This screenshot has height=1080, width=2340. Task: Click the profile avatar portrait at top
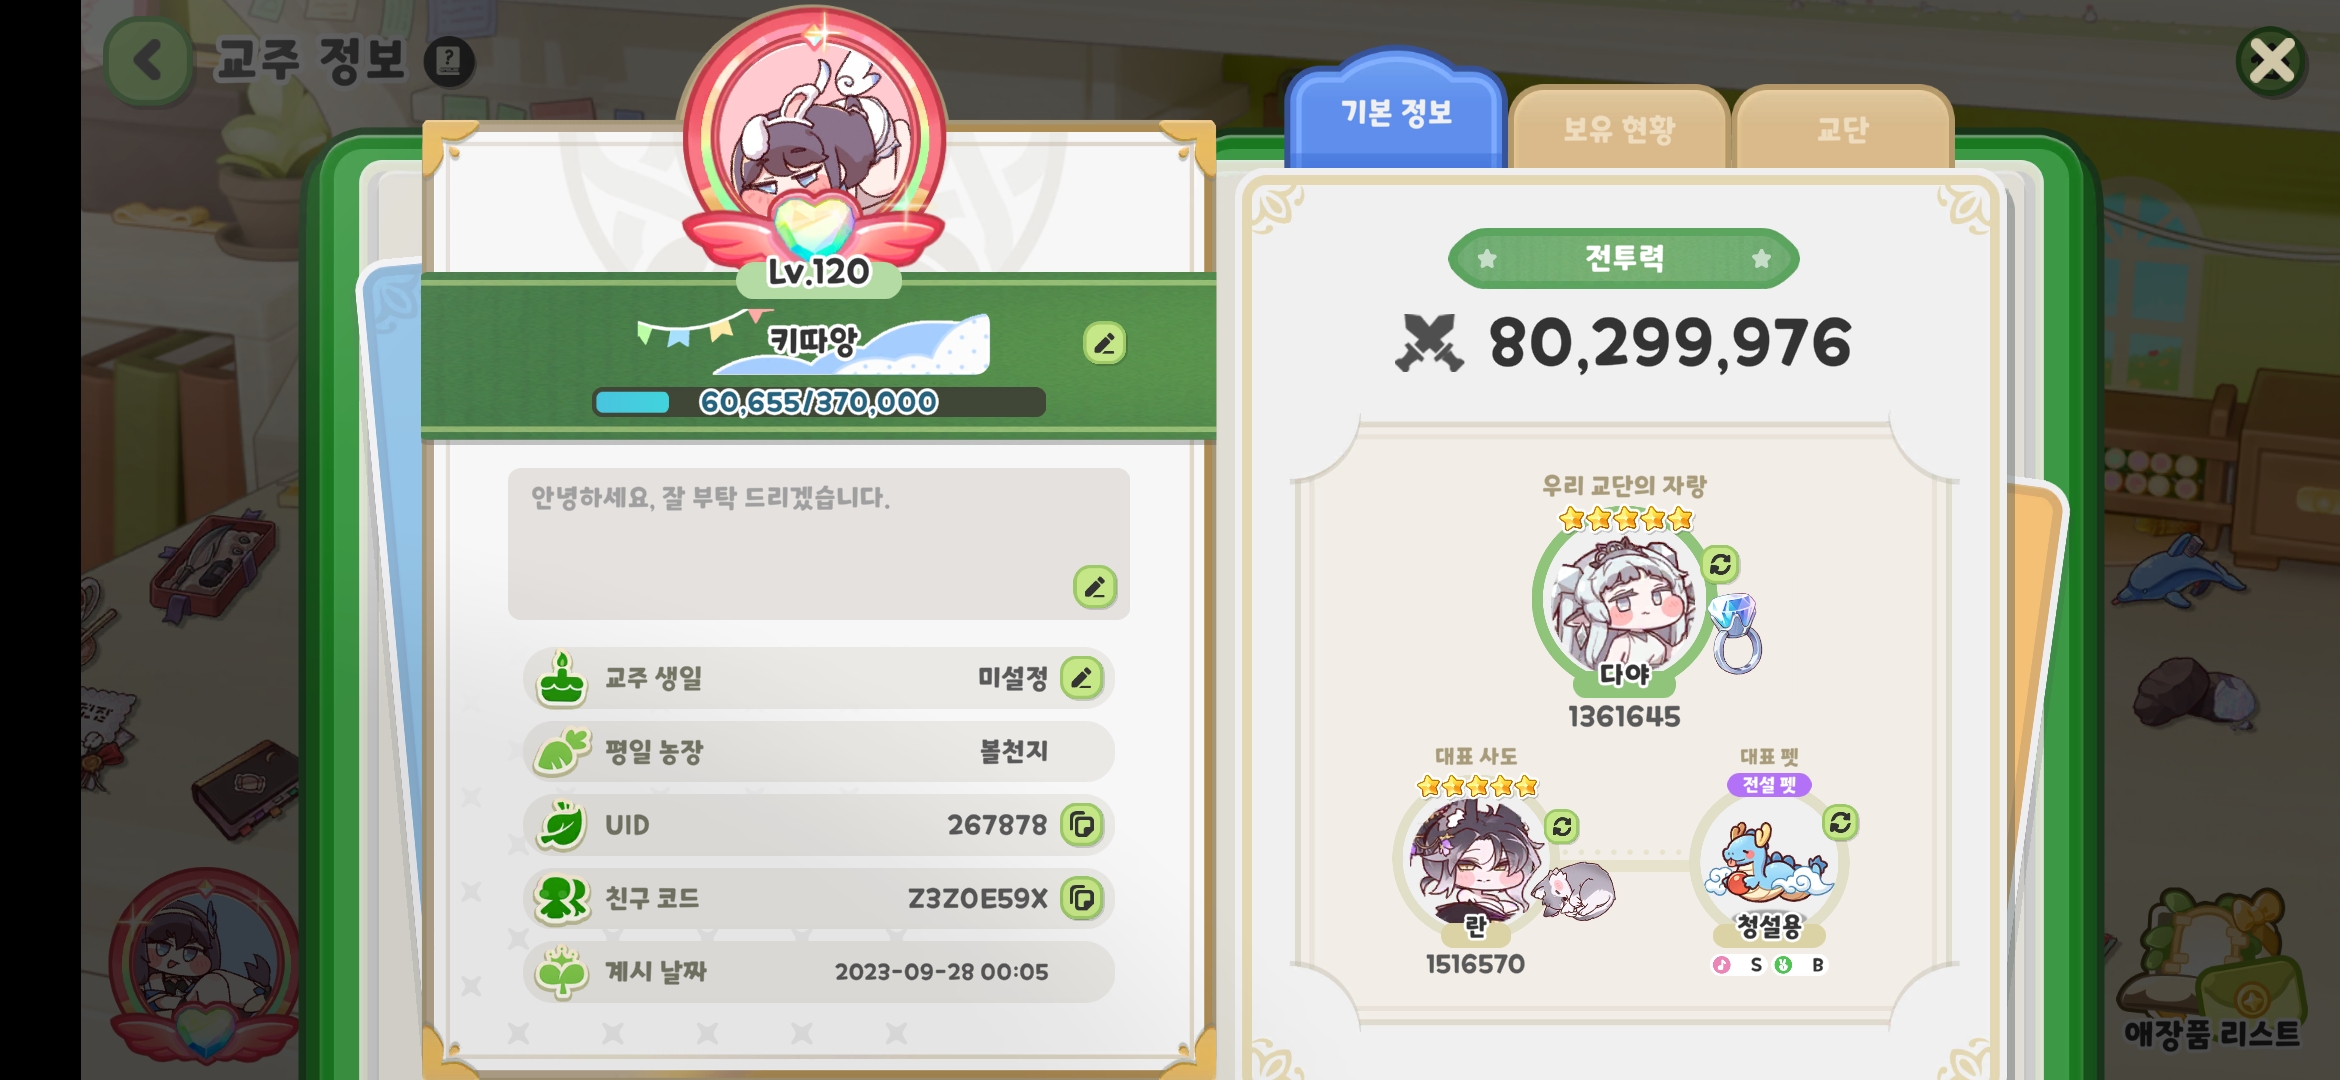tap(815, 140)
